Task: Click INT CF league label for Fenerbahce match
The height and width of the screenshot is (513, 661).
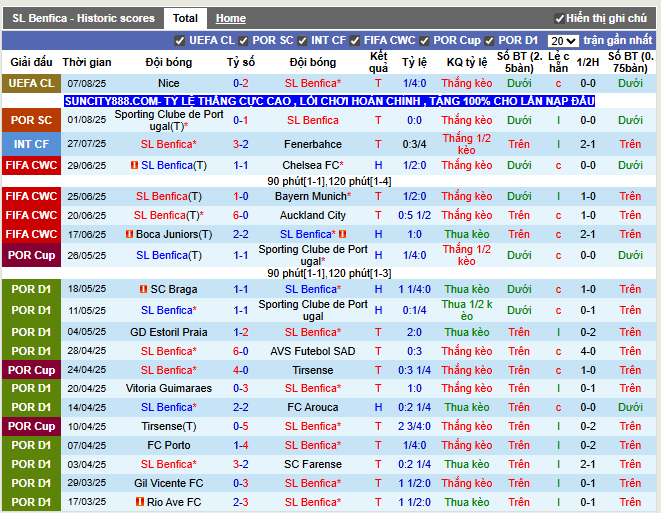Action: pos(32,144)
